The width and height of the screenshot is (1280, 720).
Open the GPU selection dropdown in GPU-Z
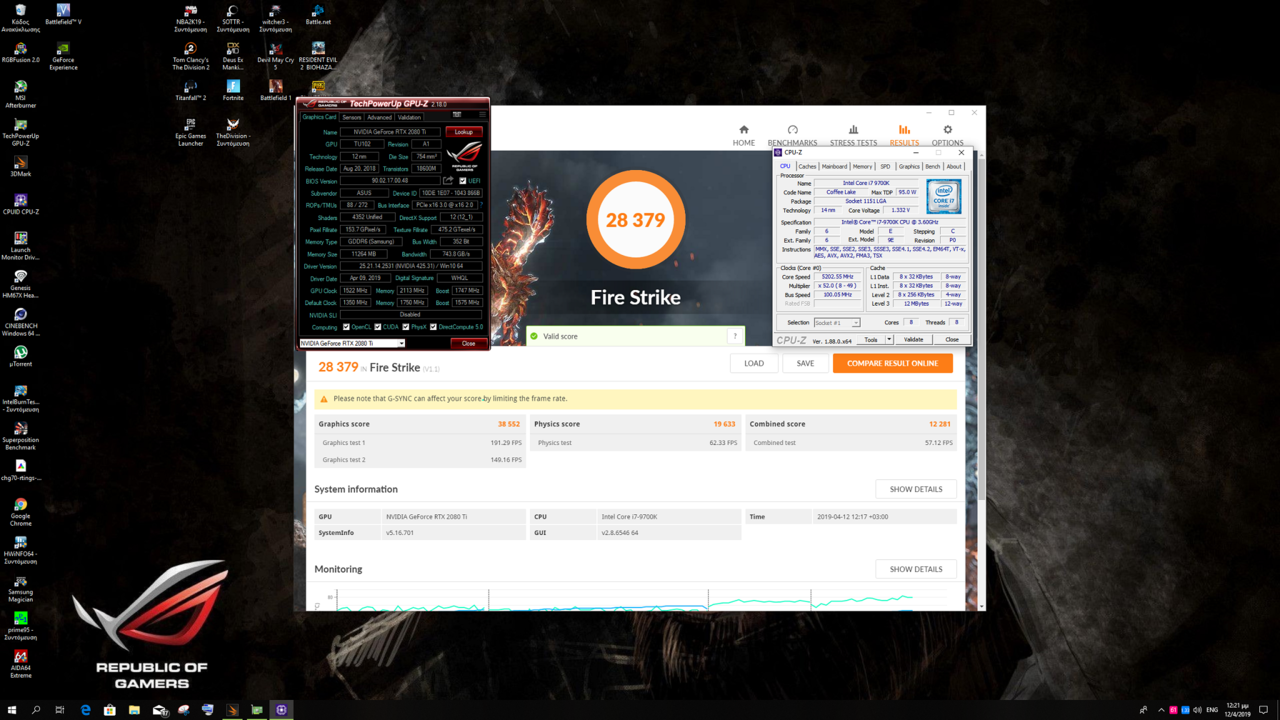coord(352,343)
